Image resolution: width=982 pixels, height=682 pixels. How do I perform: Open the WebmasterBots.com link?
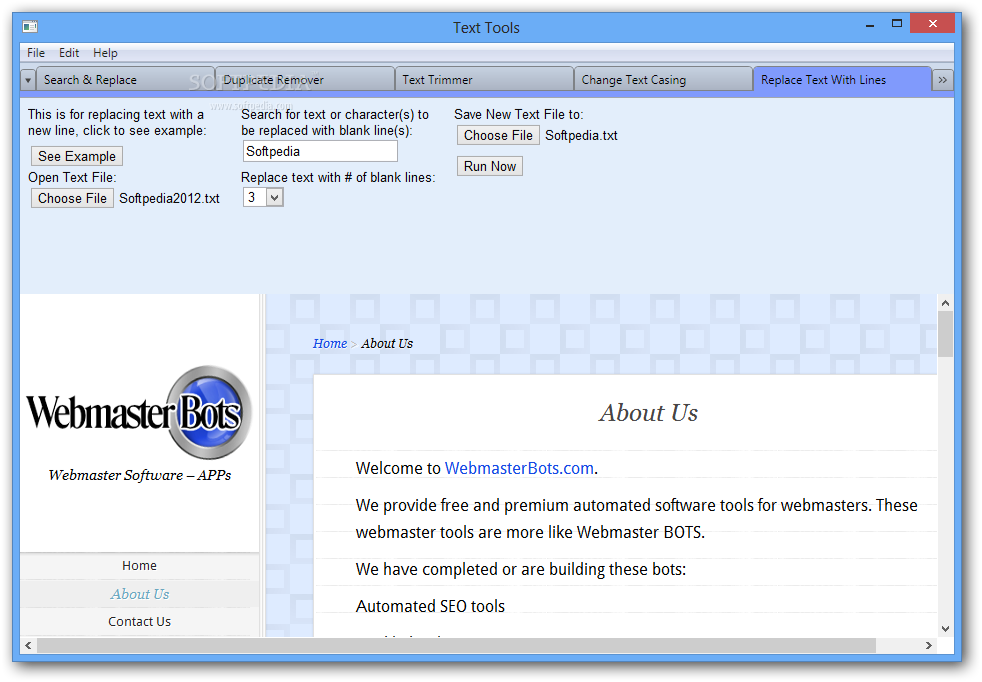click(519, 468)
